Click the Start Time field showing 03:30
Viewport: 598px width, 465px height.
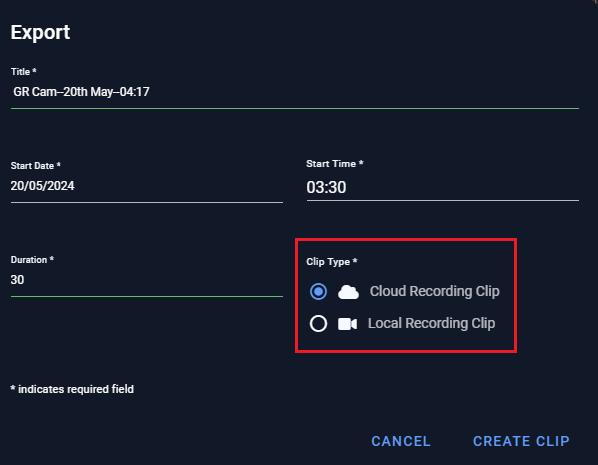[443, 187]
